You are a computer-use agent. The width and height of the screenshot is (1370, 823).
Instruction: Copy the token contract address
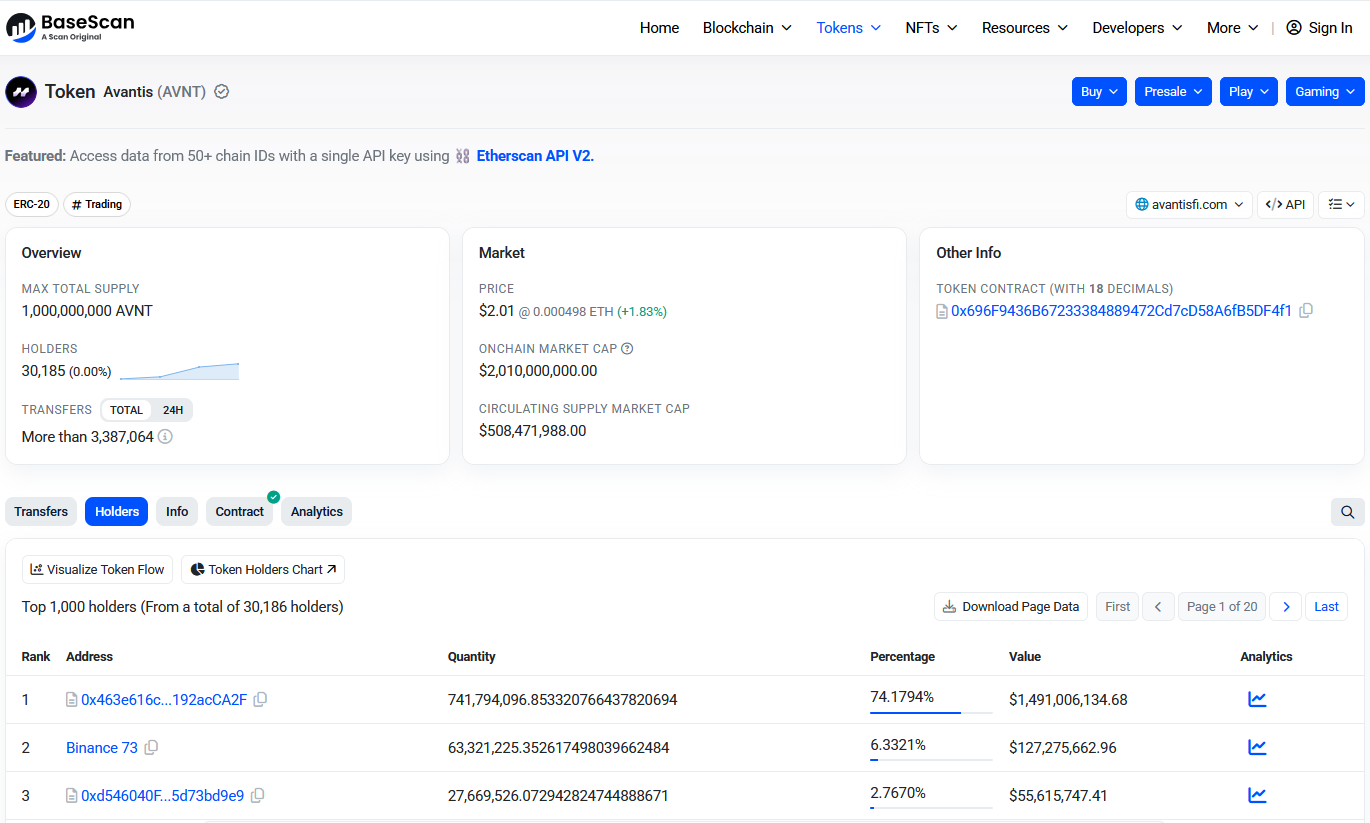(1305, 311)
